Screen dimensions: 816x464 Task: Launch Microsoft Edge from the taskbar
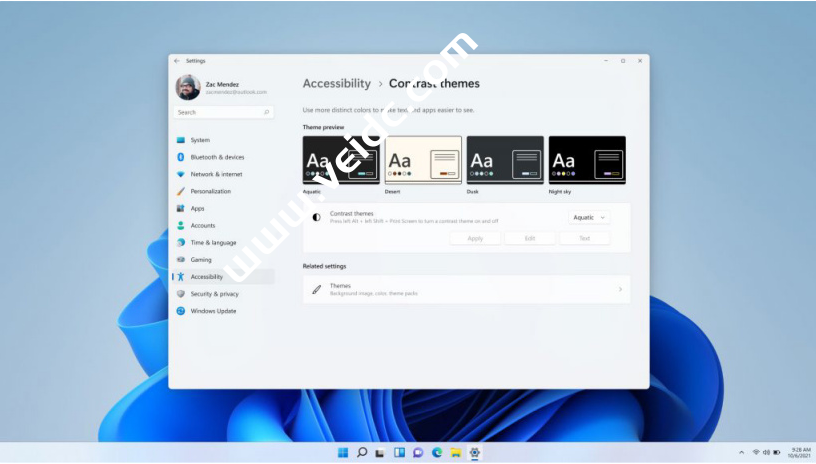pos(437,453)
